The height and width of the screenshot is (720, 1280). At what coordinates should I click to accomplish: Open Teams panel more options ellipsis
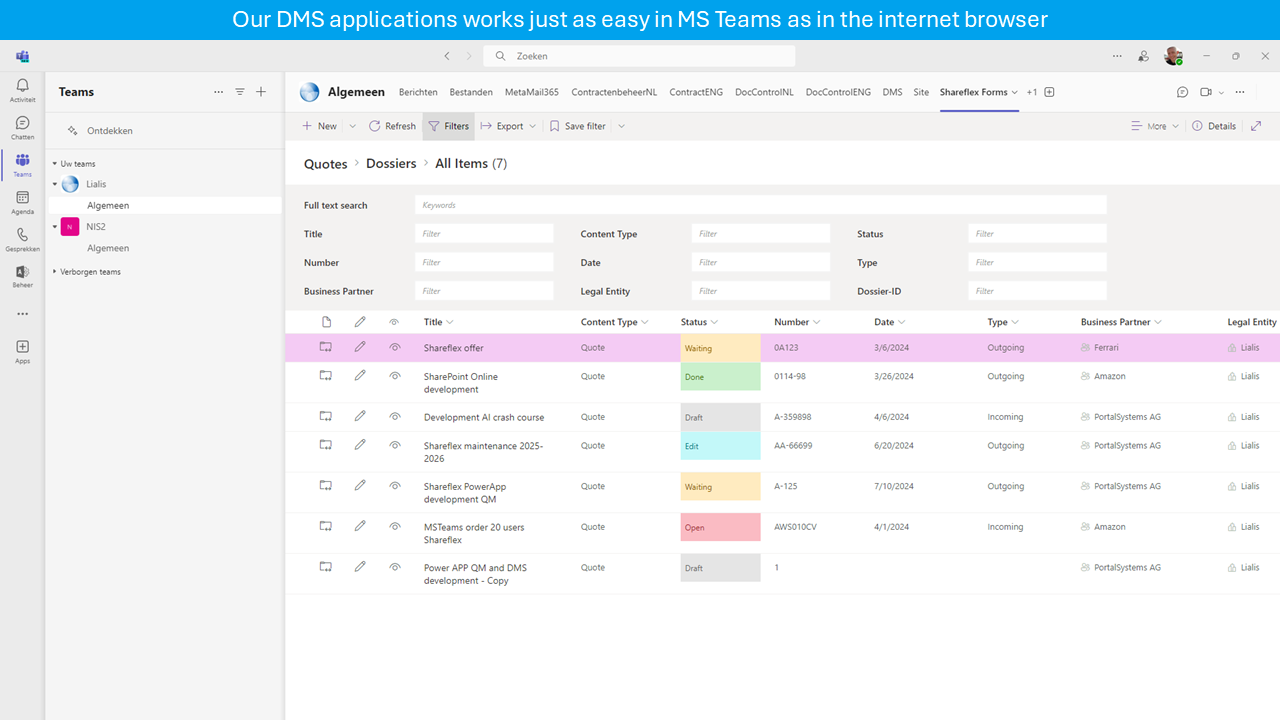[219, 92]
